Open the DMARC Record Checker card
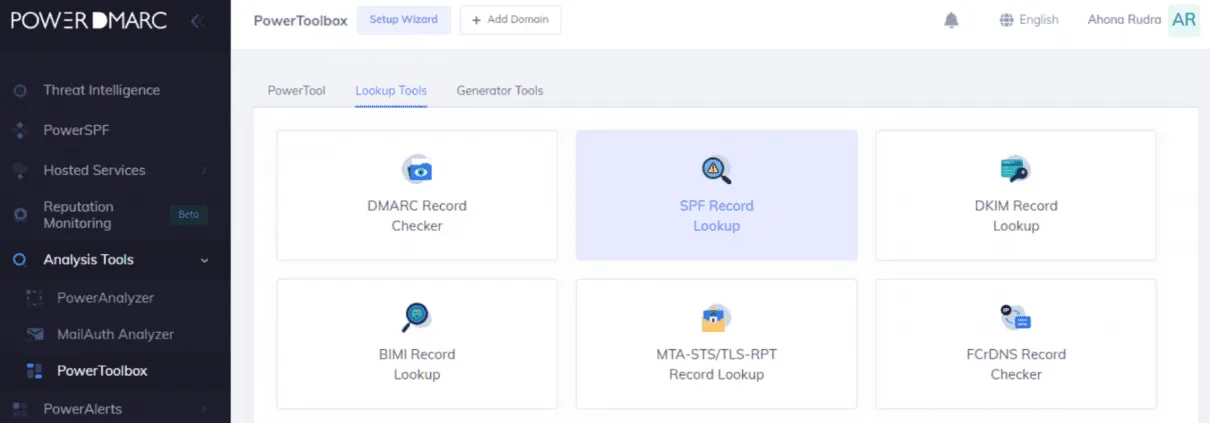This screenshot has height=423, width=1210. 417,195
